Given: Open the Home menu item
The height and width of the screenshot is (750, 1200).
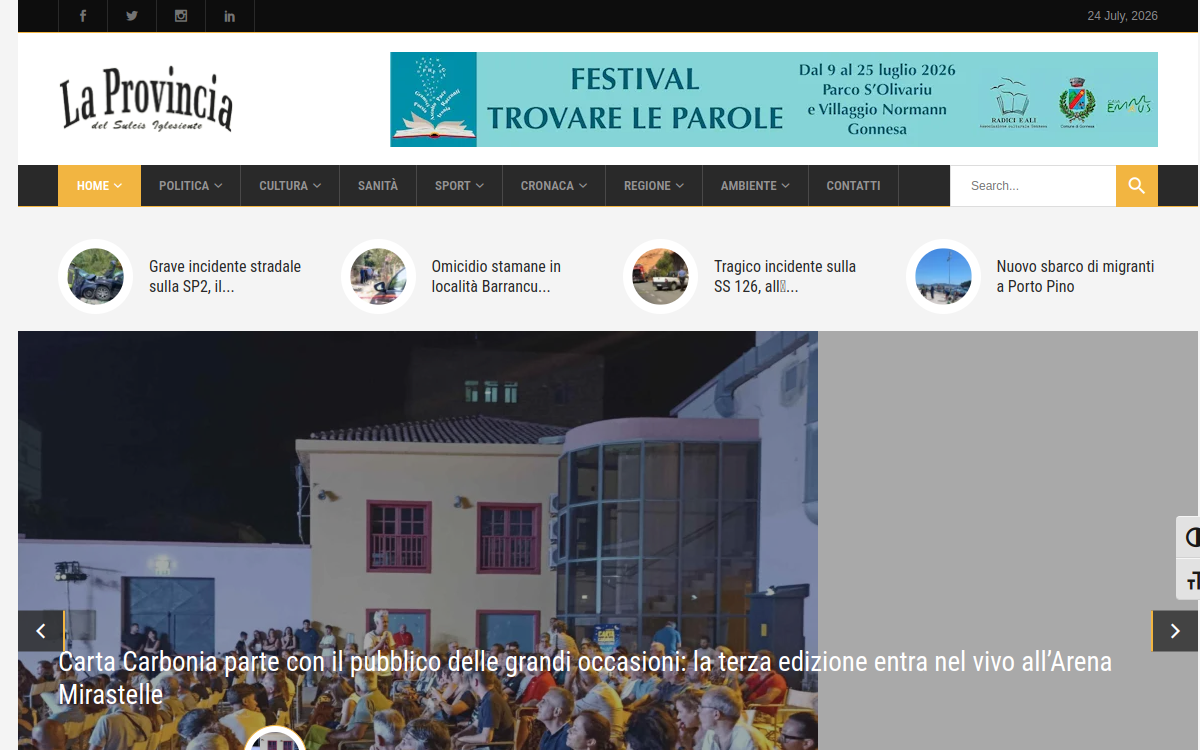Looking at the screenshot, I should (x=99, y=186).
